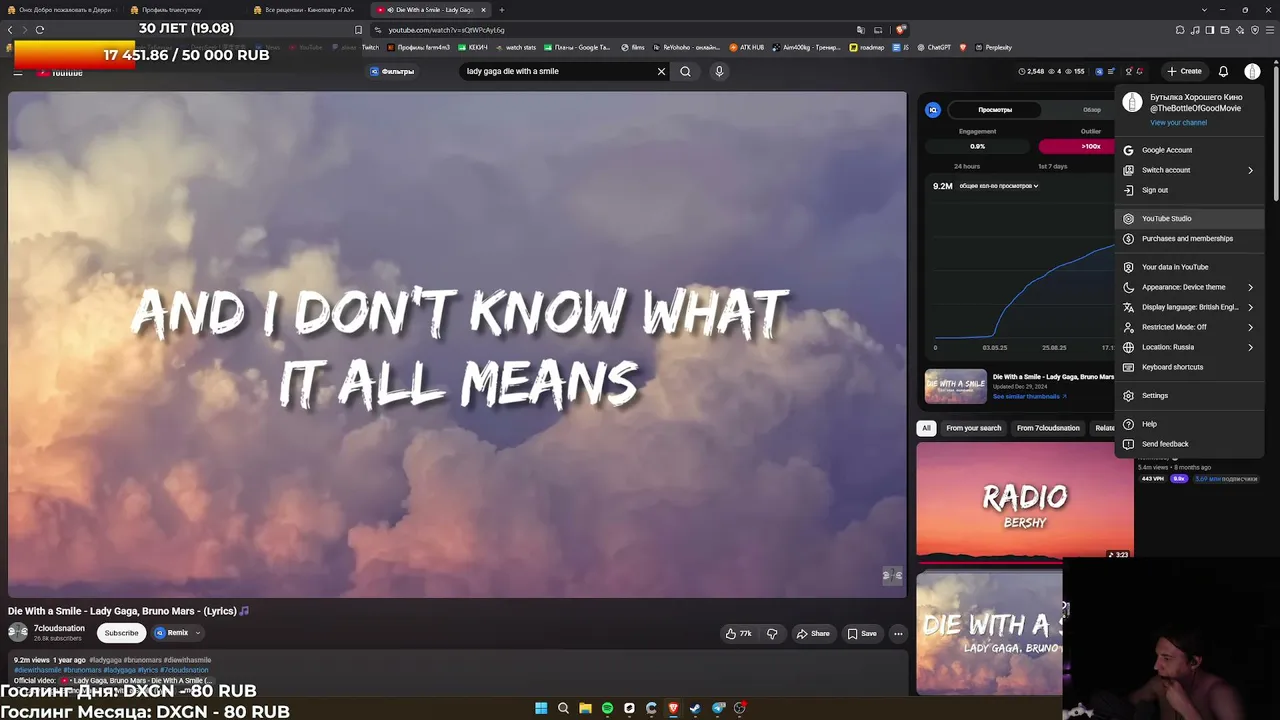Click the YouTube search magnifier button
This screenshot has height=720, width=1280.
tap(685, 71)
